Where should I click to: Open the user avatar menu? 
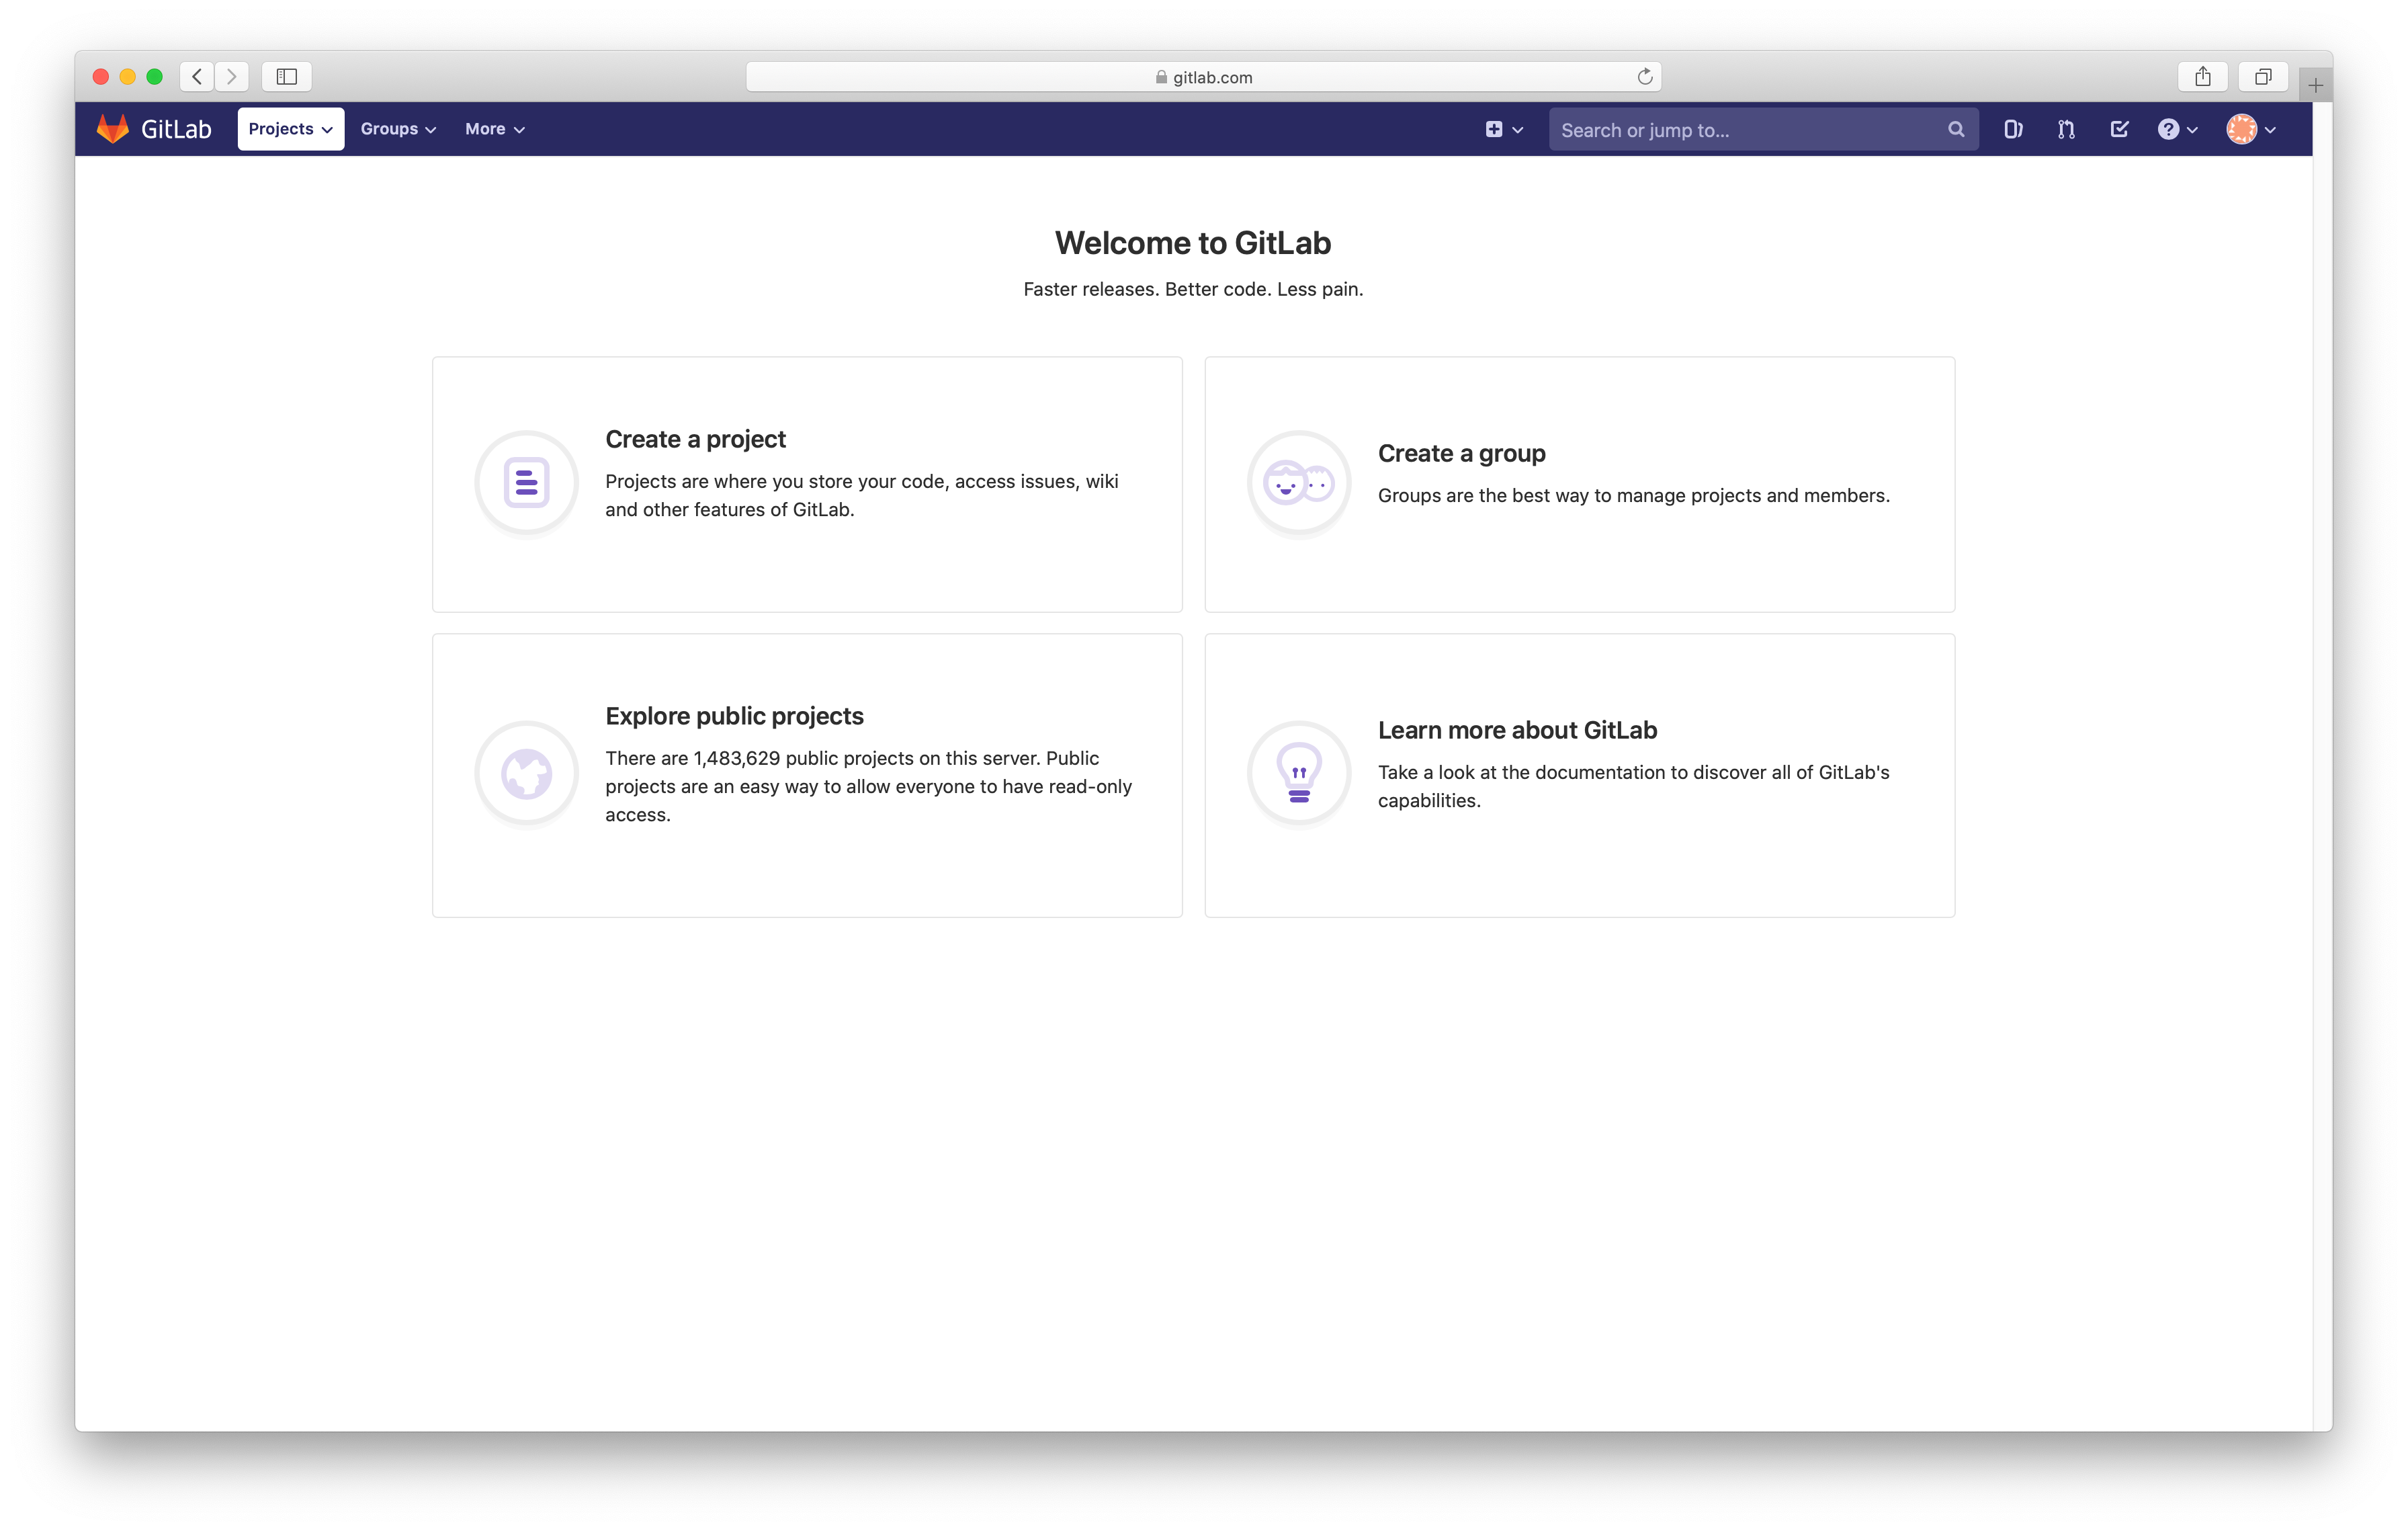point(2251,129)
